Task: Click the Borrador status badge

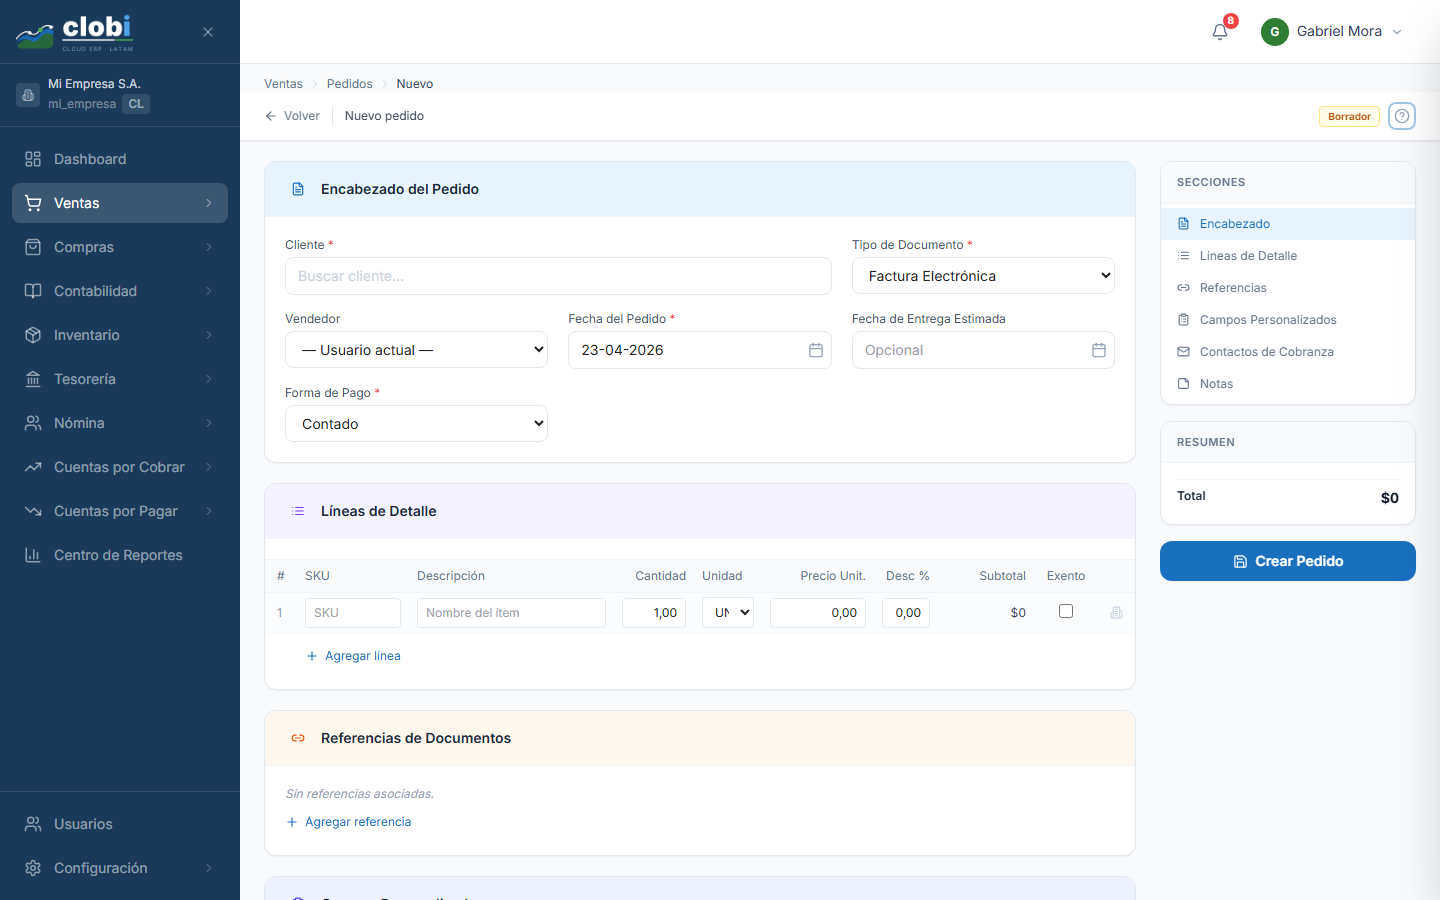Action: pyautogui.click(x=1349, y=117)
